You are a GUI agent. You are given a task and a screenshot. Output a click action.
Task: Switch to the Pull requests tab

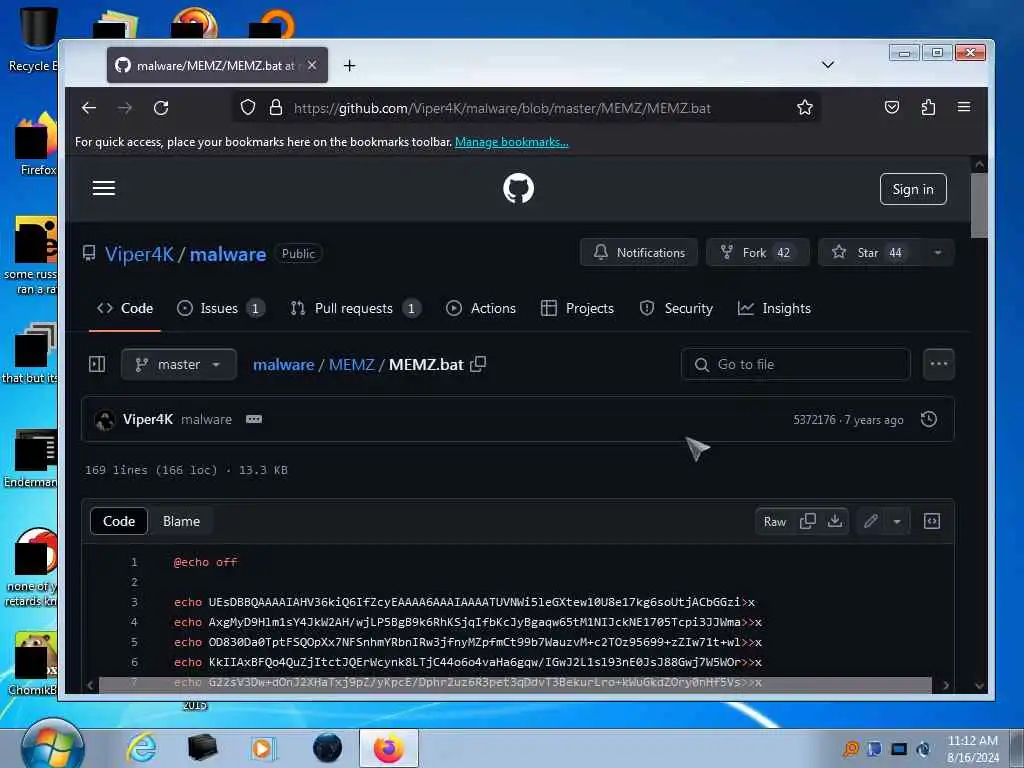[355, 308]
